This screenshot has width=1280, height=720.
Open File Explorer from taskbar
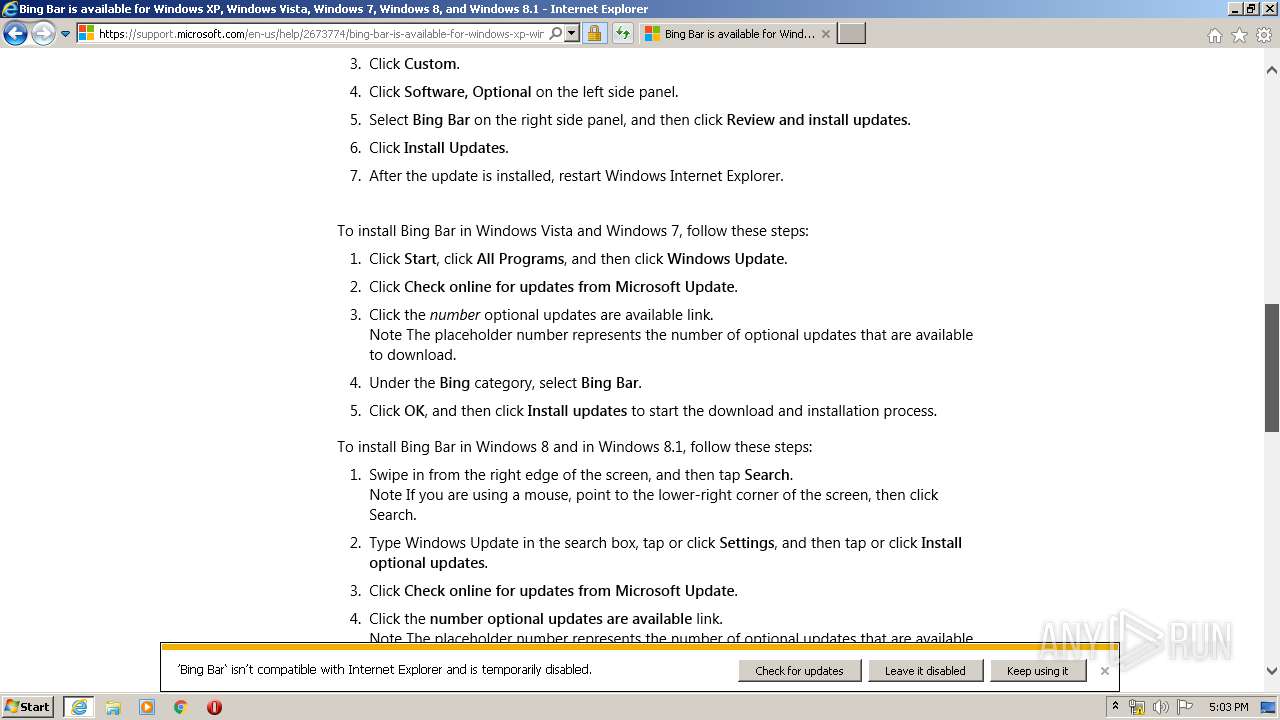click(113, 707)
